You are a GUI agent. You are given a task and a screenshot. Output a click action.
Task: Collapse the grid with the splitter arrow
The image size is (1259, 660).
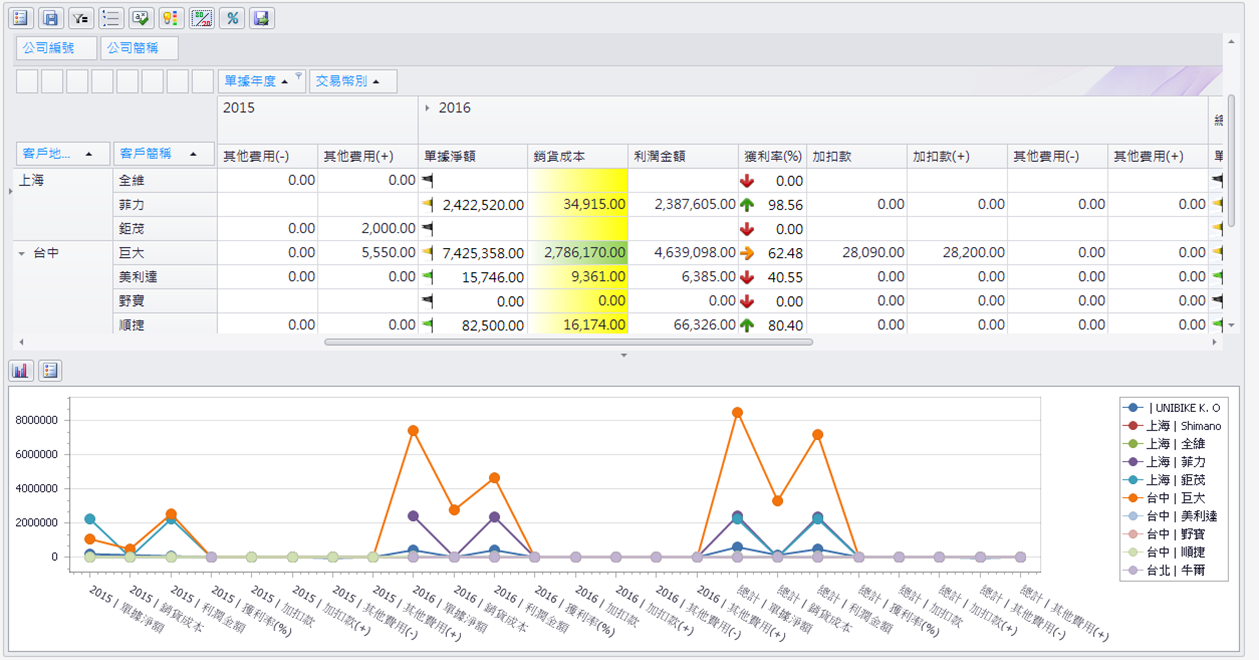623,355
